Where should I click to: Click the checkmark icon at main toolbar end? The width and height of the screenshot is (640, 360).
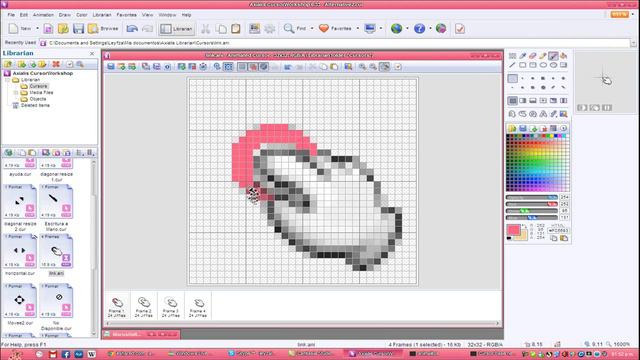460,29
